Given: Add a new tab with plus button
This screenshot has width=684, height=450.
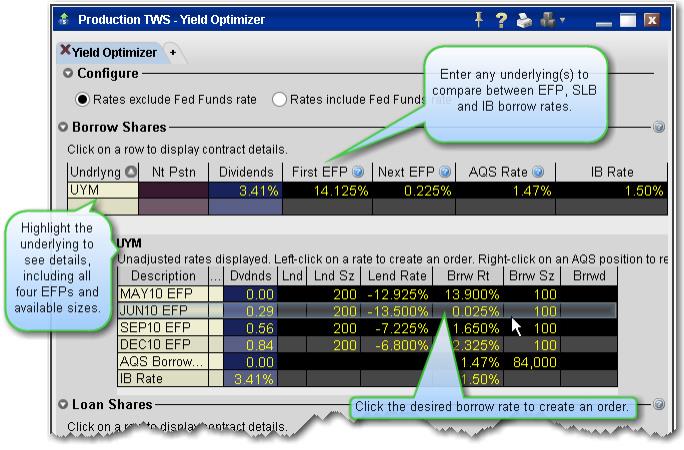Looking at the screenshot, I should [x=173, y=52].
